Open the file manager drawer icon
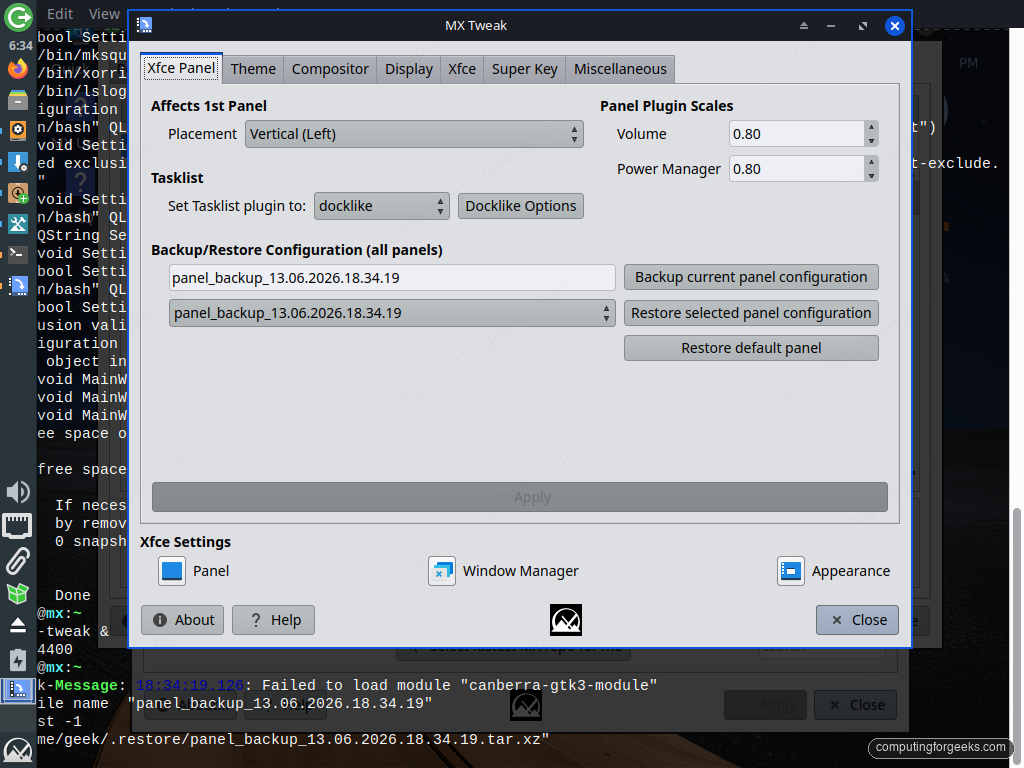The image size is (1024, 768). pos(18,100)
